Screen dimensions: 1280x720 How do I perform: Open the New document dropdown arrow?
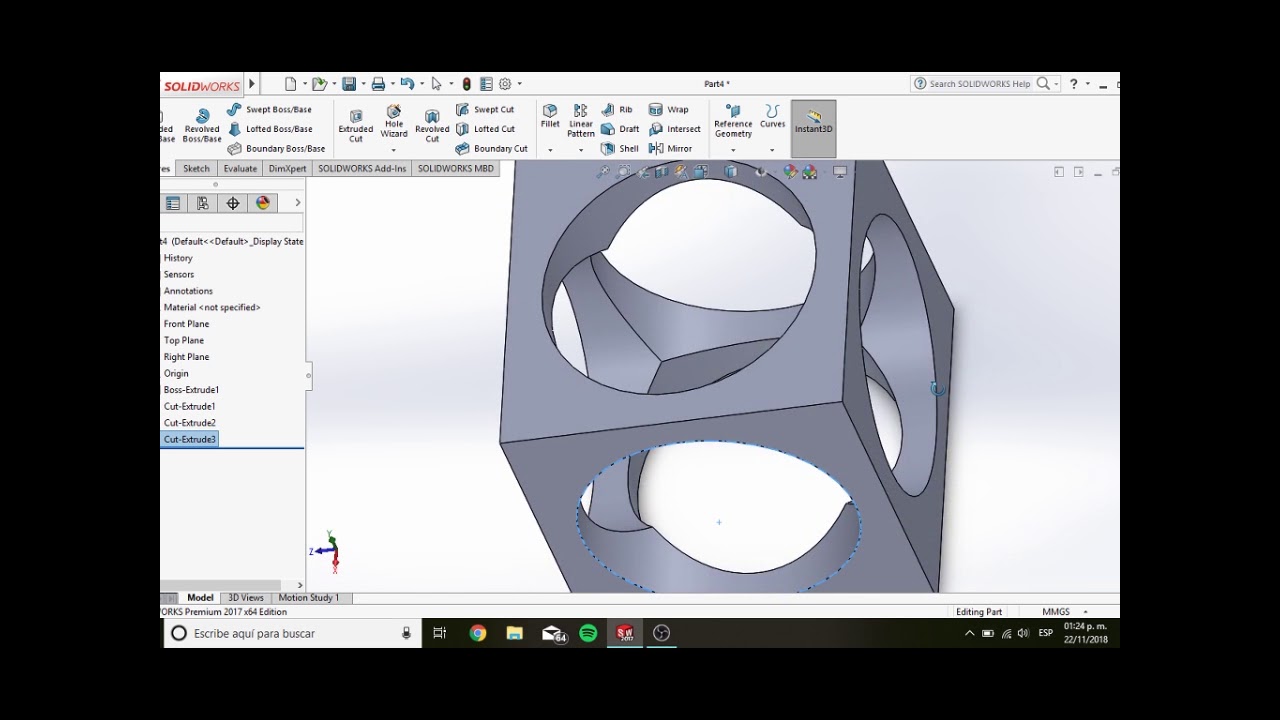point(304,84)
